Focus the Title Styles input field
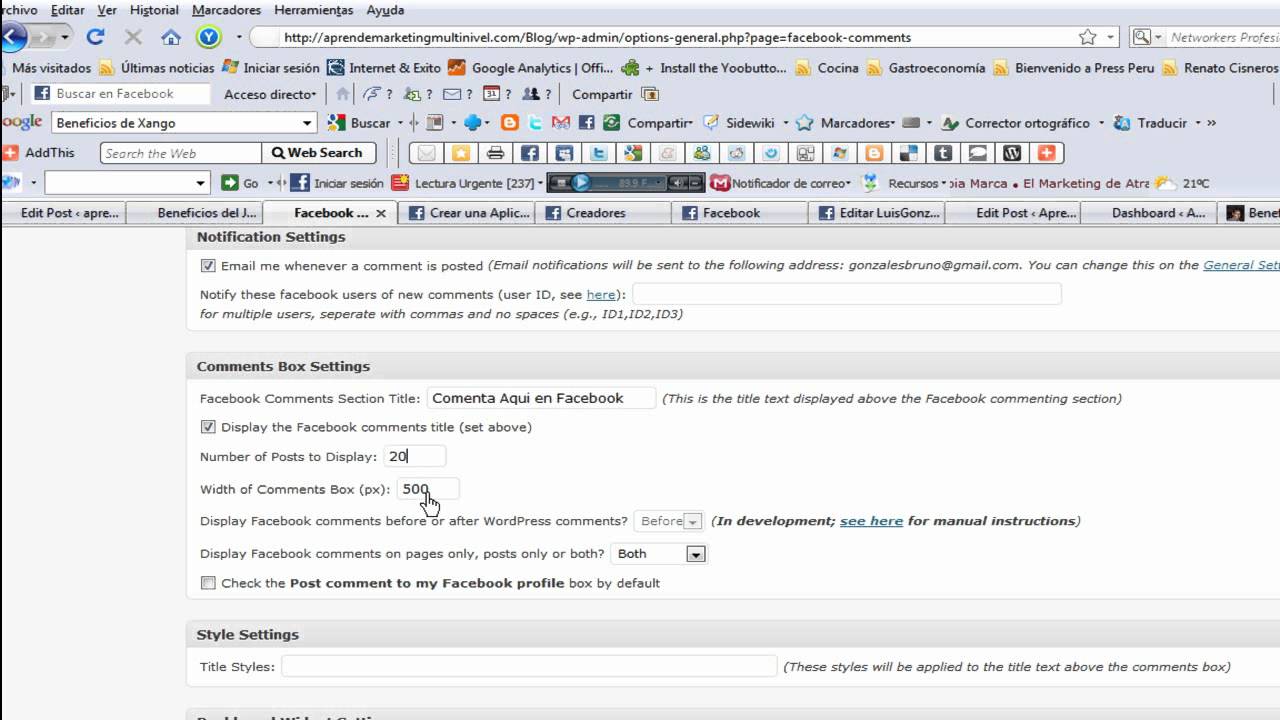The height and width of the screenshot is (720, 1280). 529,666
